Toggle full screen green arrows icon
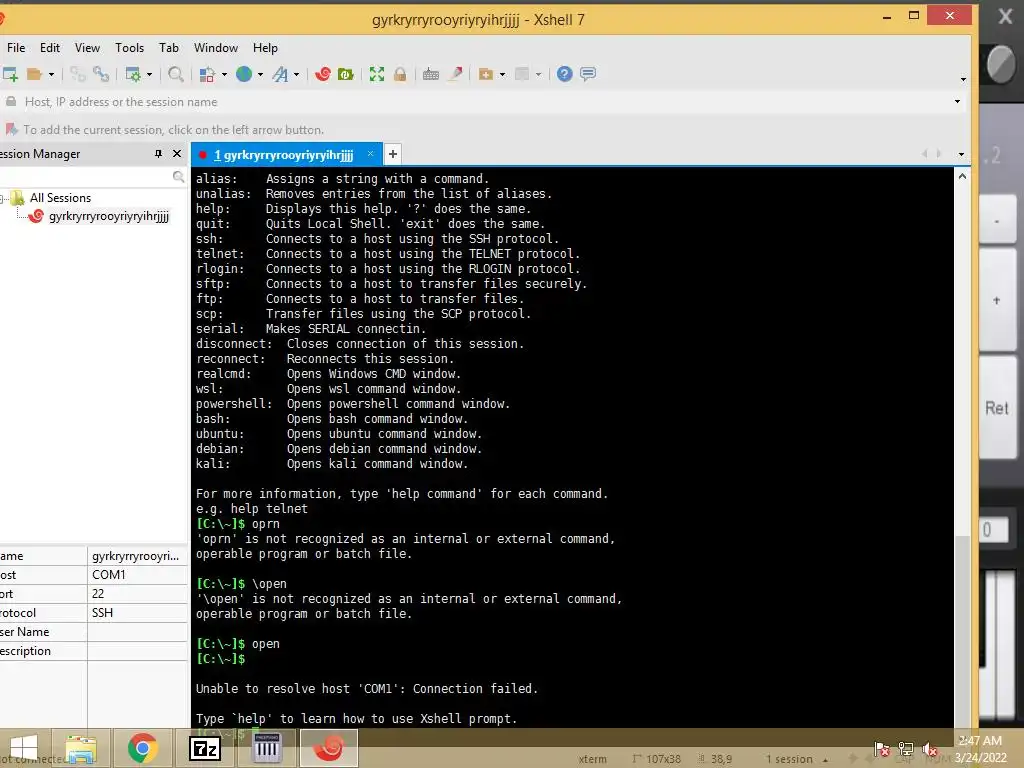 coord(377,74)
